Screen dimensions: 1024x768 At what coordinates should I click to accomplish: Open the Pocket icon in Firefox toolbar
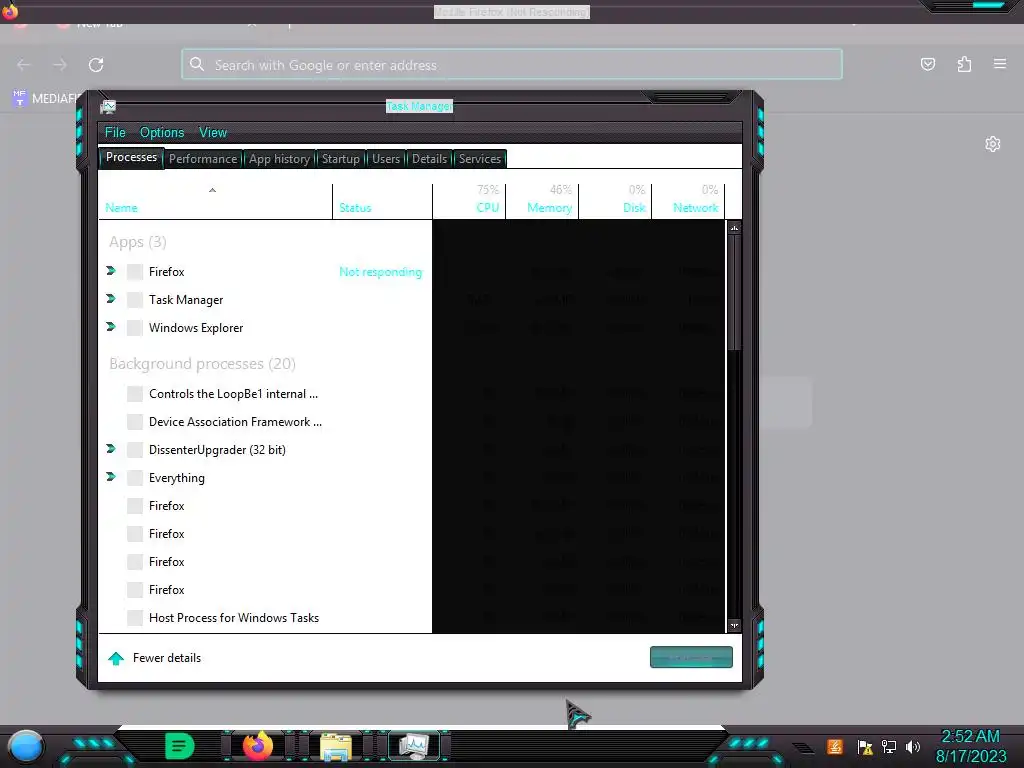tap(927, 64)
